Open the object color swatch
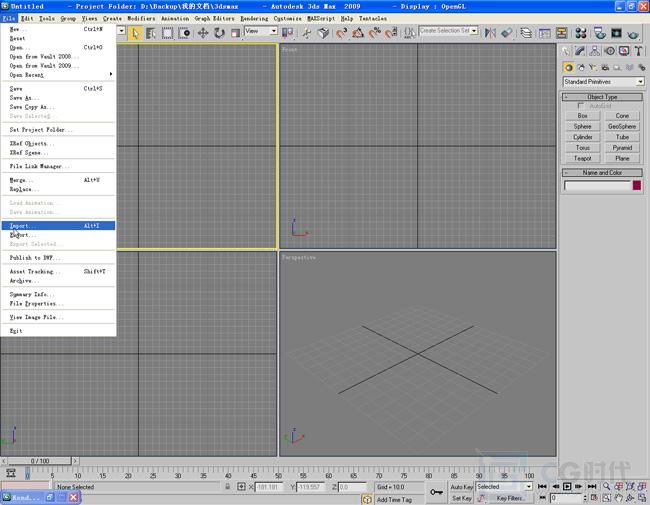 click(637, 185)
